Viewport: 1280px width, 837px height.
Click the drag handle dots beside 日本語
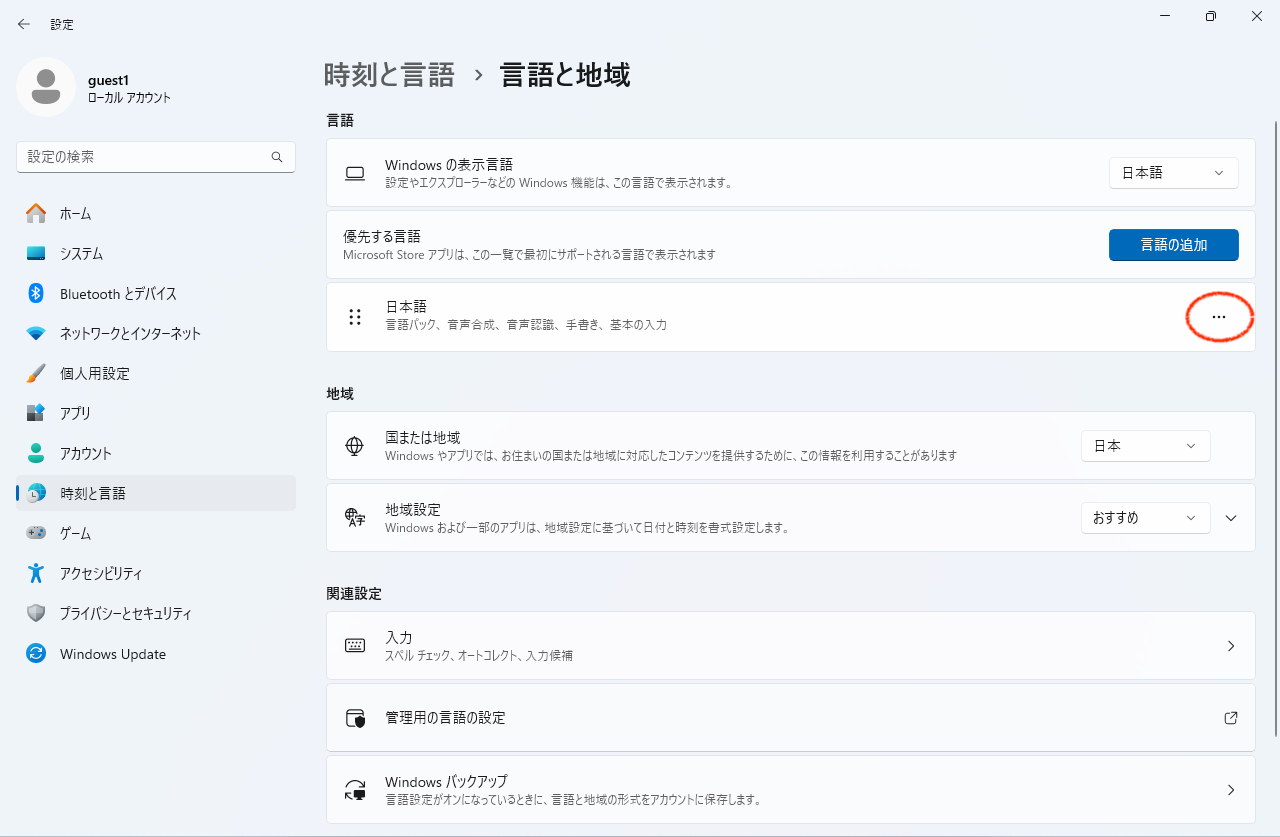click(355, 317)
